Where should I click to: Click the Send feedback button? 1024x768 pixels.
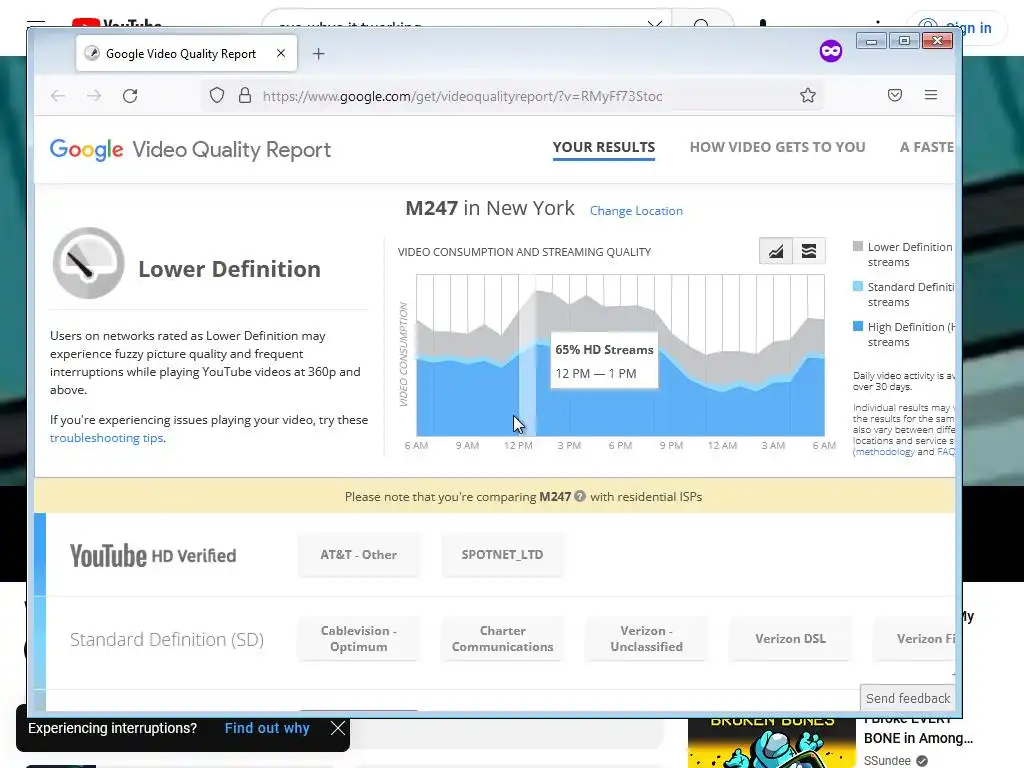(x=908, y=698)
